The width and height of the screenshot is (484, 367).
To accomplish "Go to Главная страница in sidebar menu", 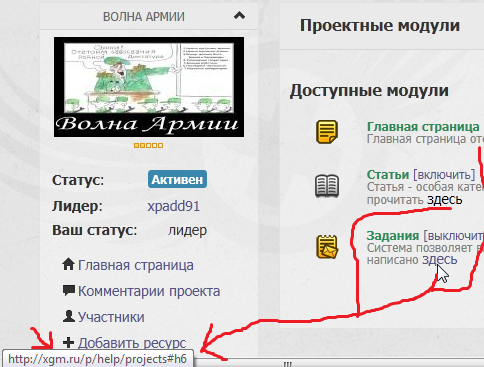I will click(136, 265).
